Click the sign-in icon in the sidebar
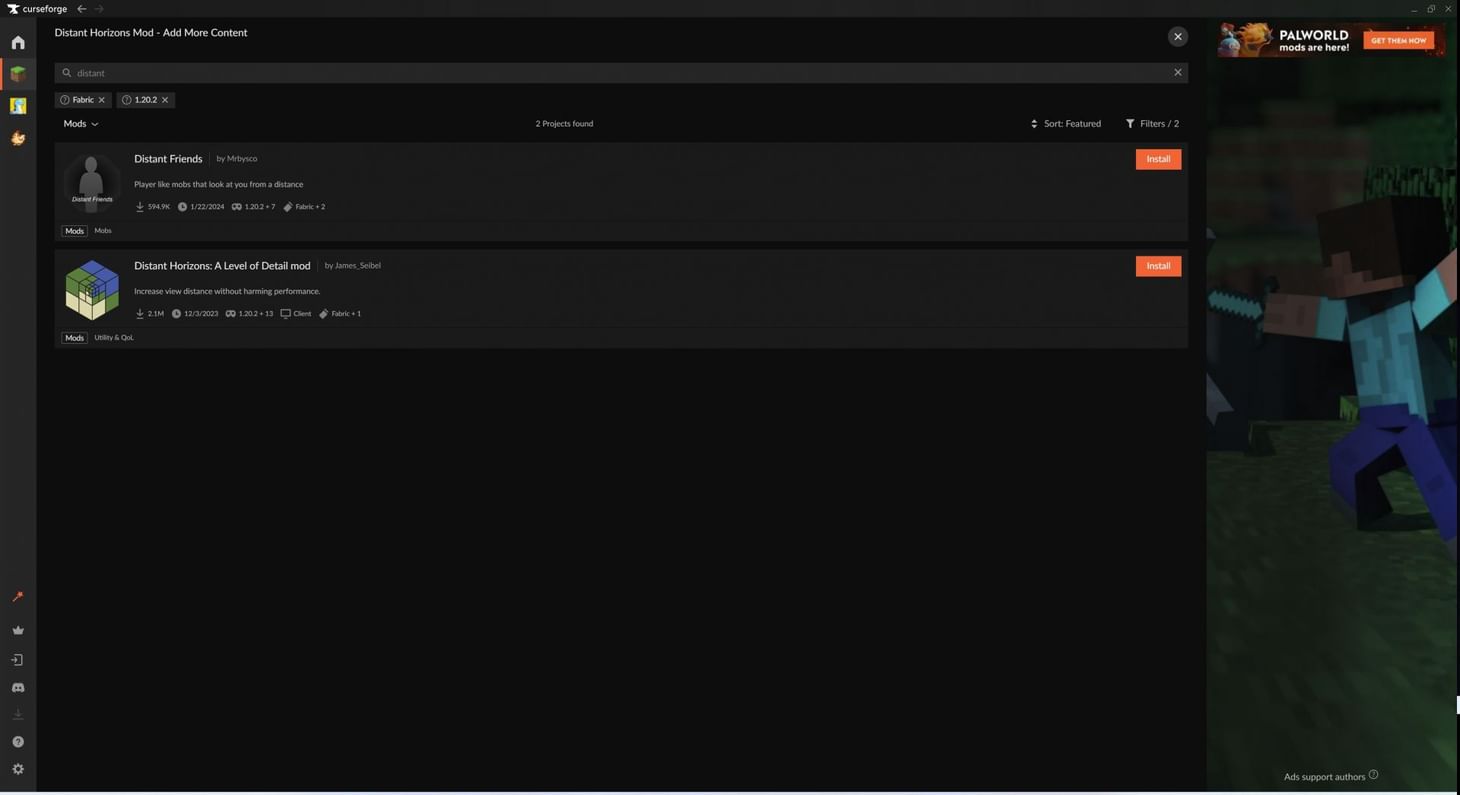This screenshot has width=1460, height=795. point(18,660)
